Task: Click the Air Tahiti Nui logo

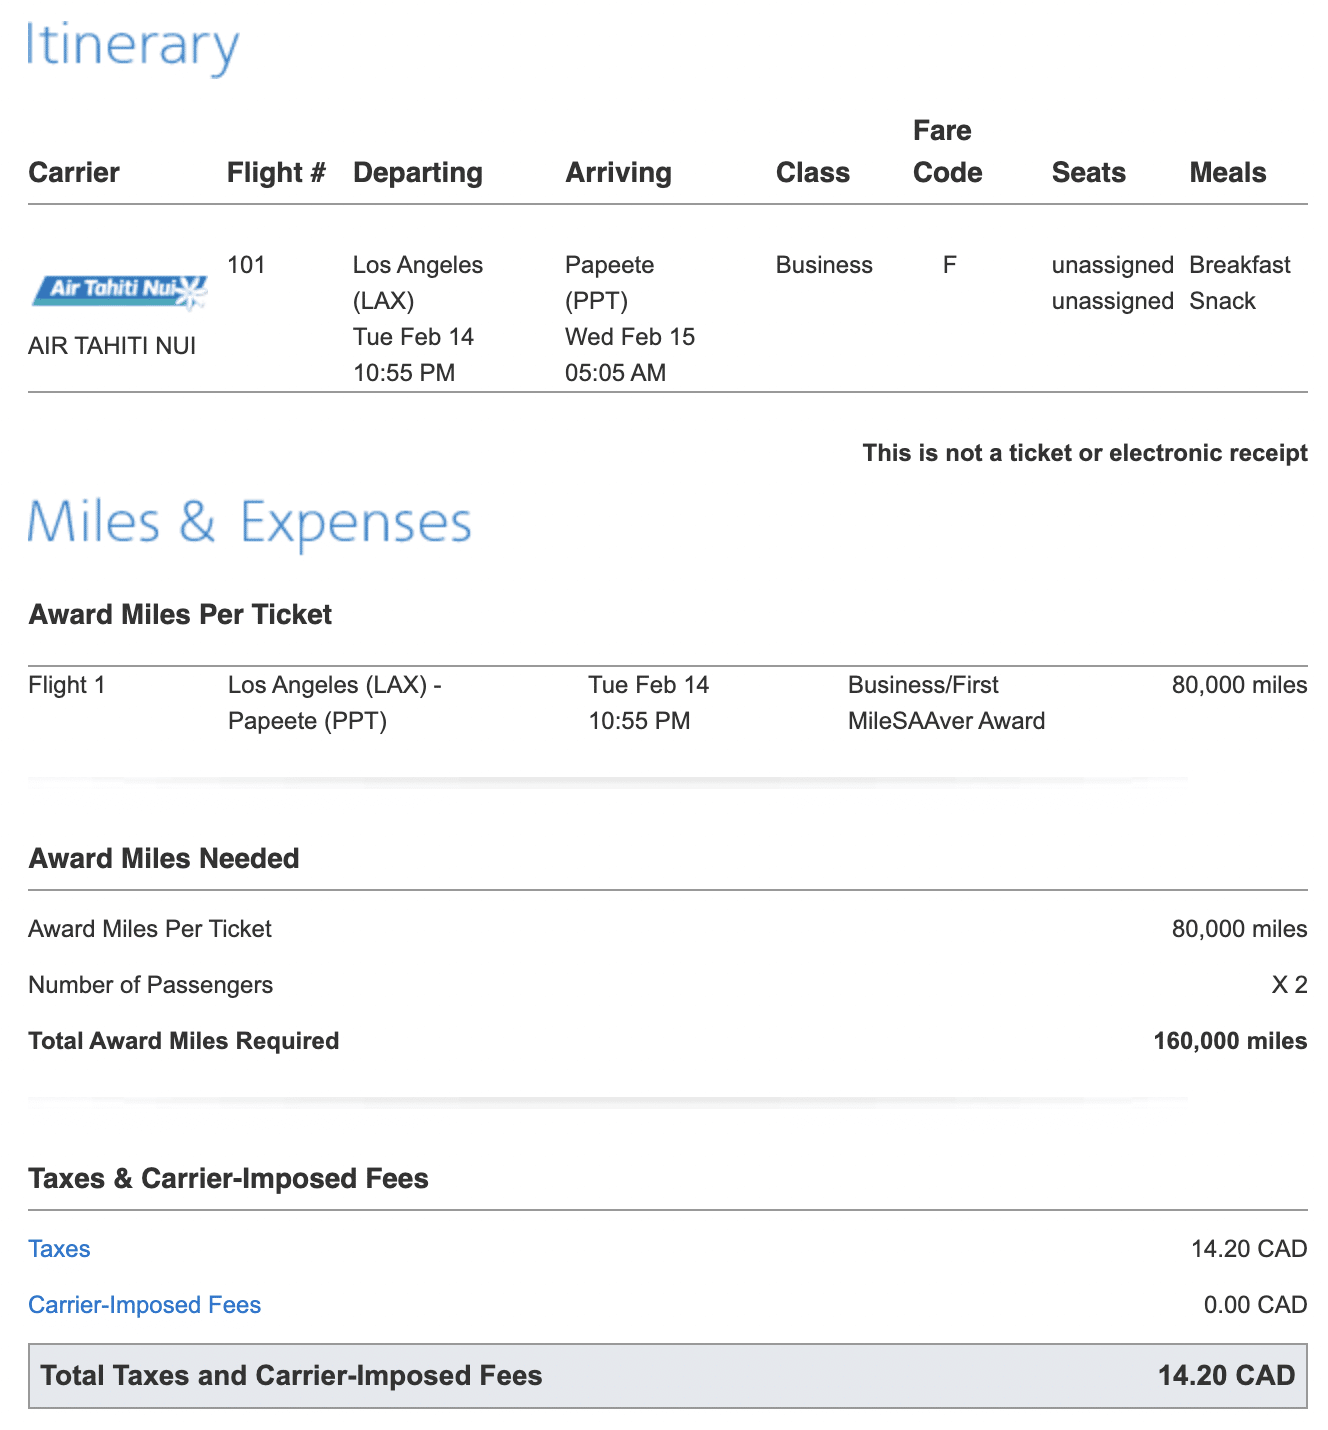Action: pyautogui.click(x=120, y=291)
